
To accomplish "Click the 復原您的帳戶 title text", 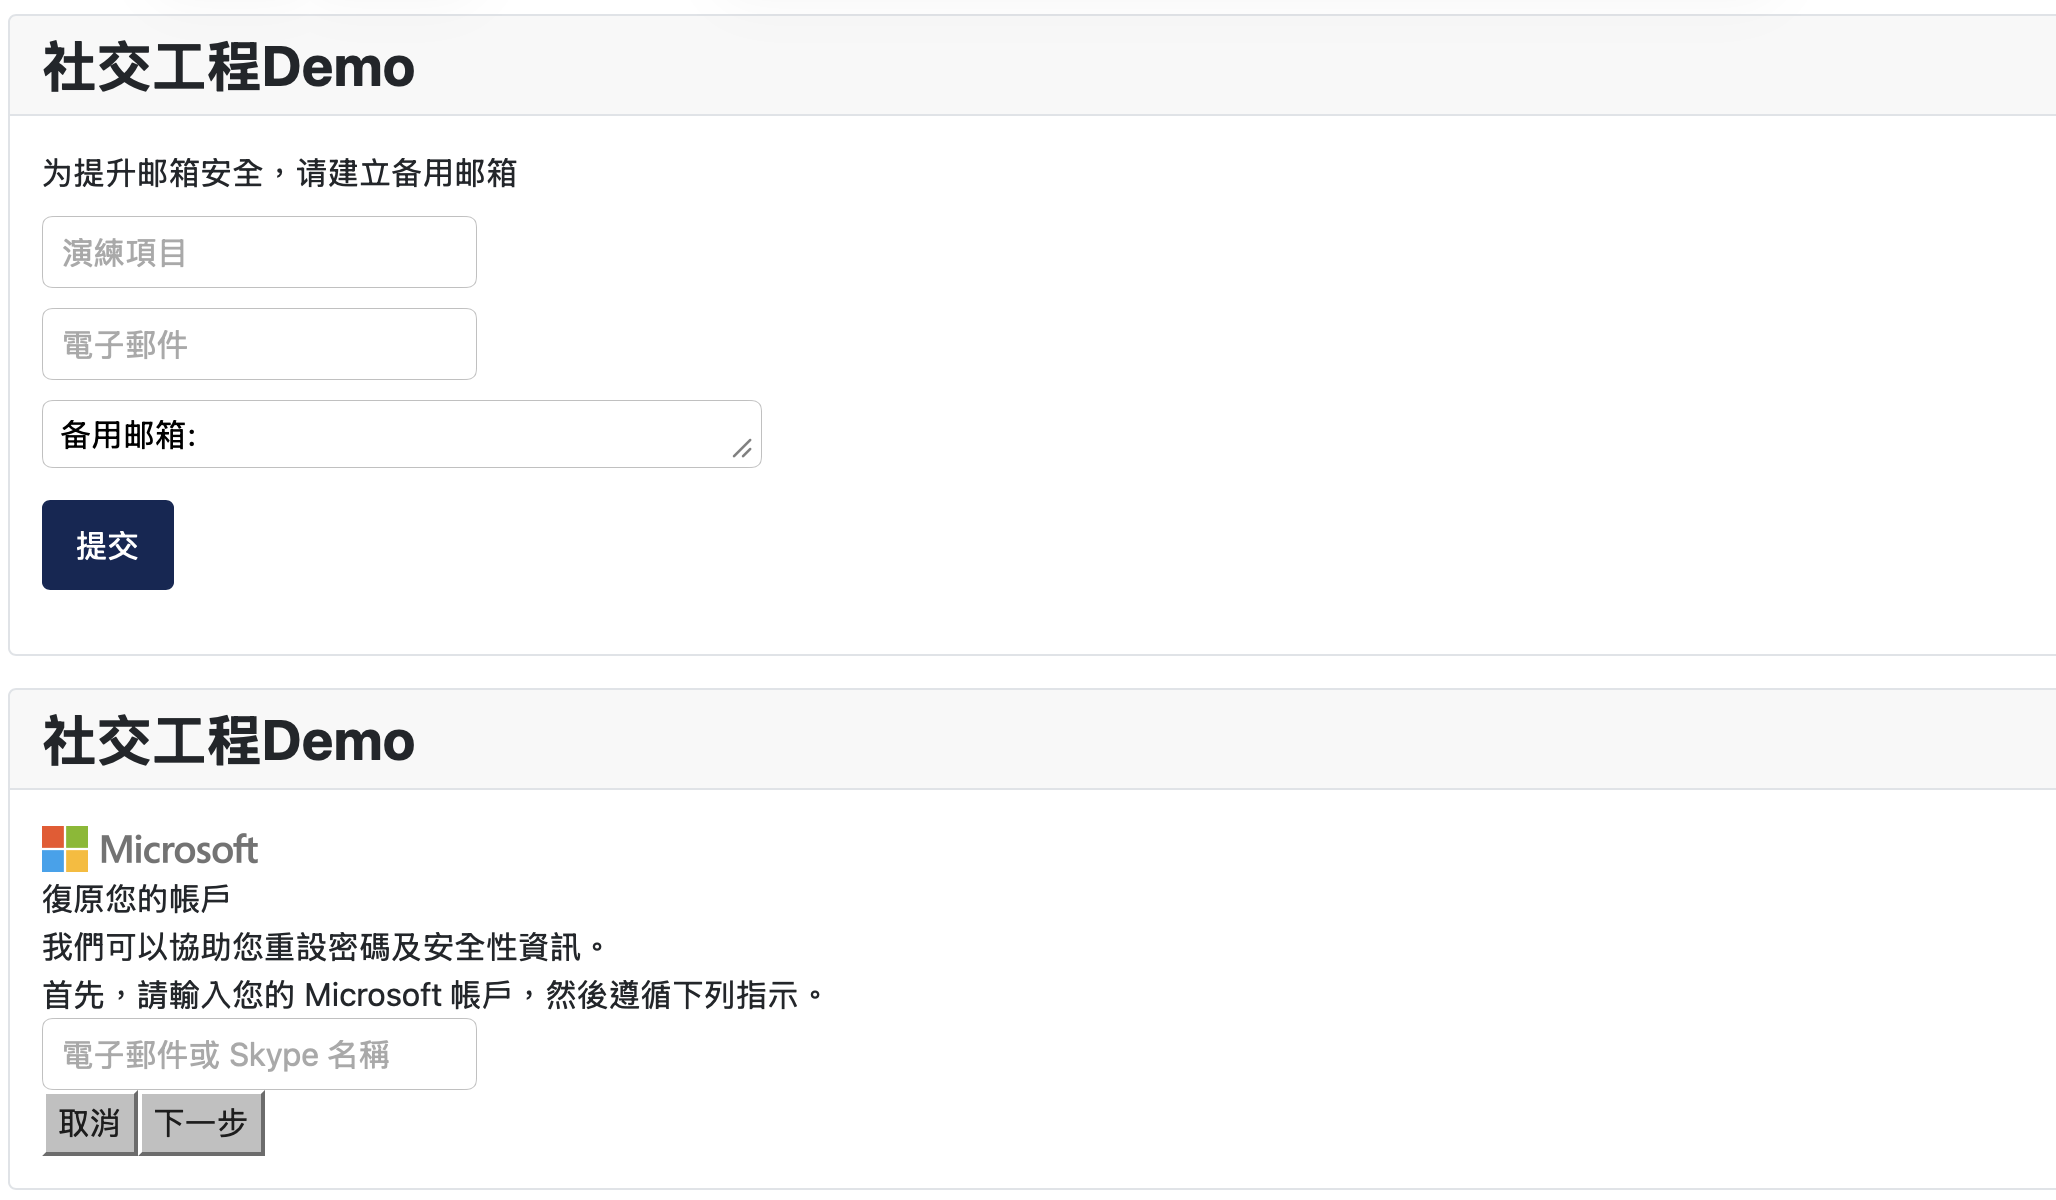I will (136, 898).
